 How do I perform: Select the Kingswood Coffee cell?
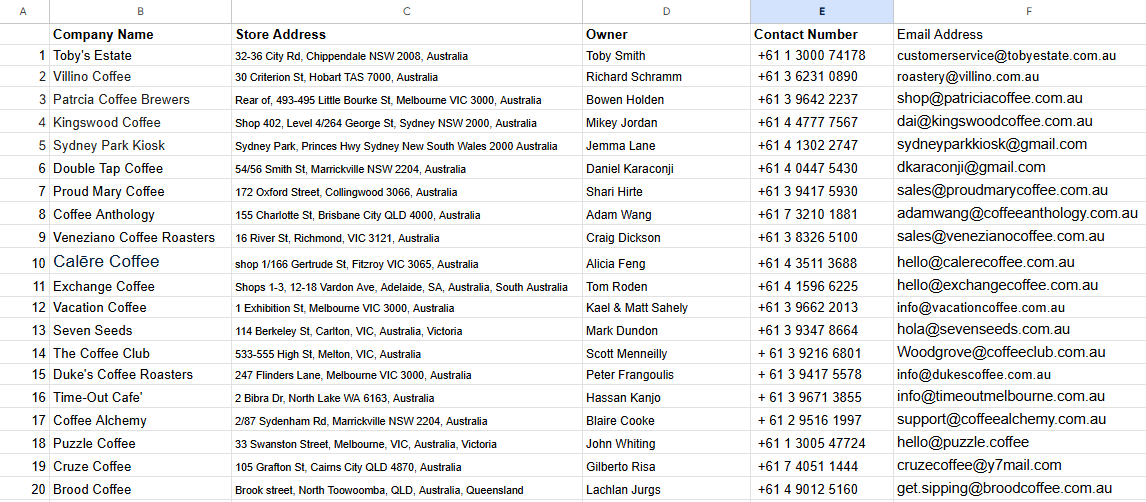pos(140,122)
